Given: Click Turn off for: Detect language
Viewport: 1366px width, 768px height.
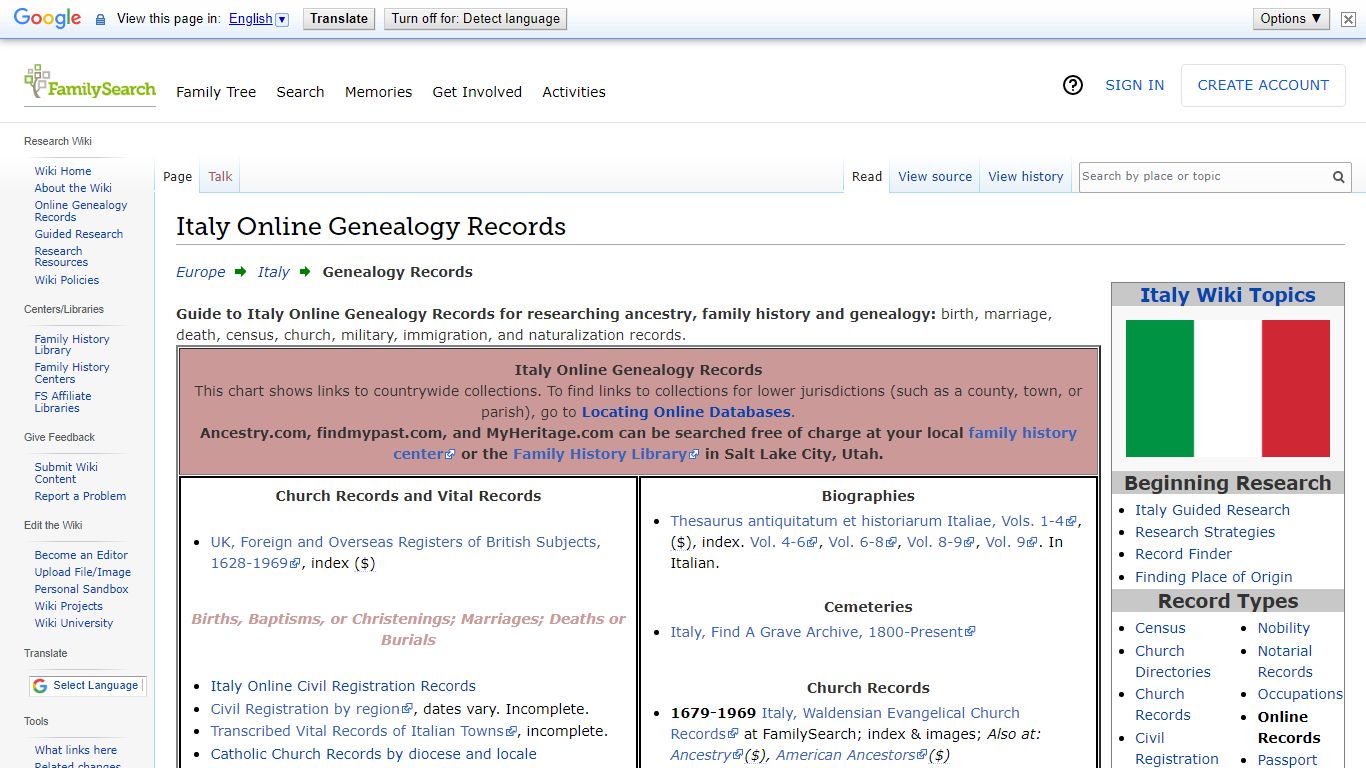Looking at the screenshot, I should pyautogui.click(x=475, y=19).
